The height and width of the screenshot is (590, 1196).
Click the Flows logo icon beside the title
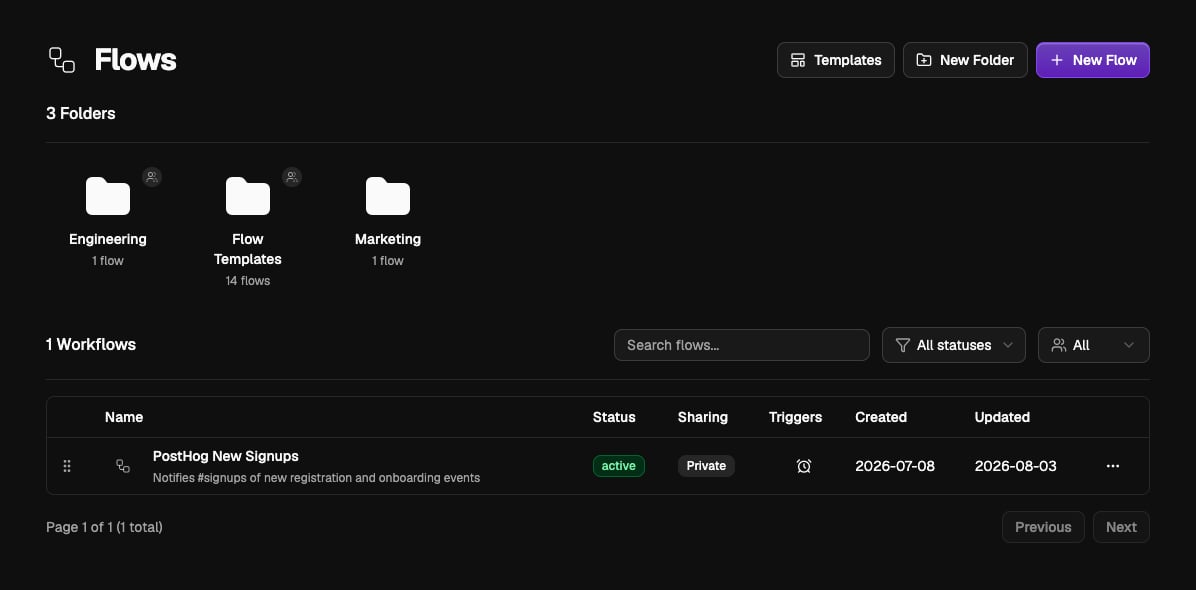pos(62,59)
